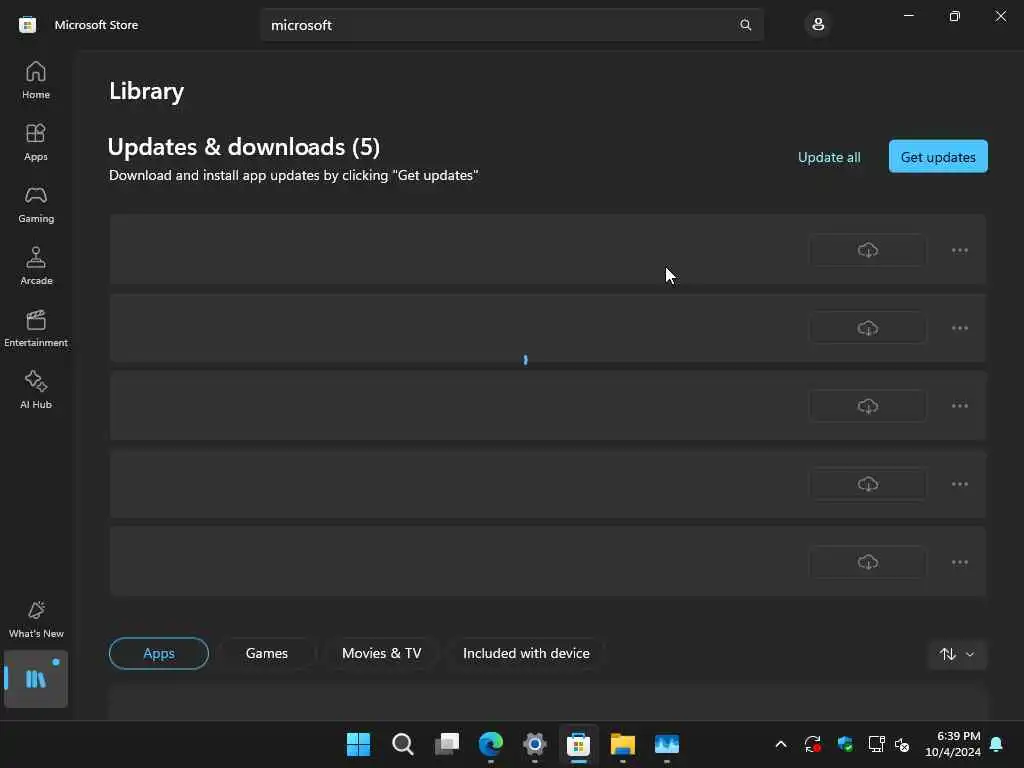Click the muted volume tray icon
The width and height of the screenshot is (1024, 768).
click(x=902, y=744)
